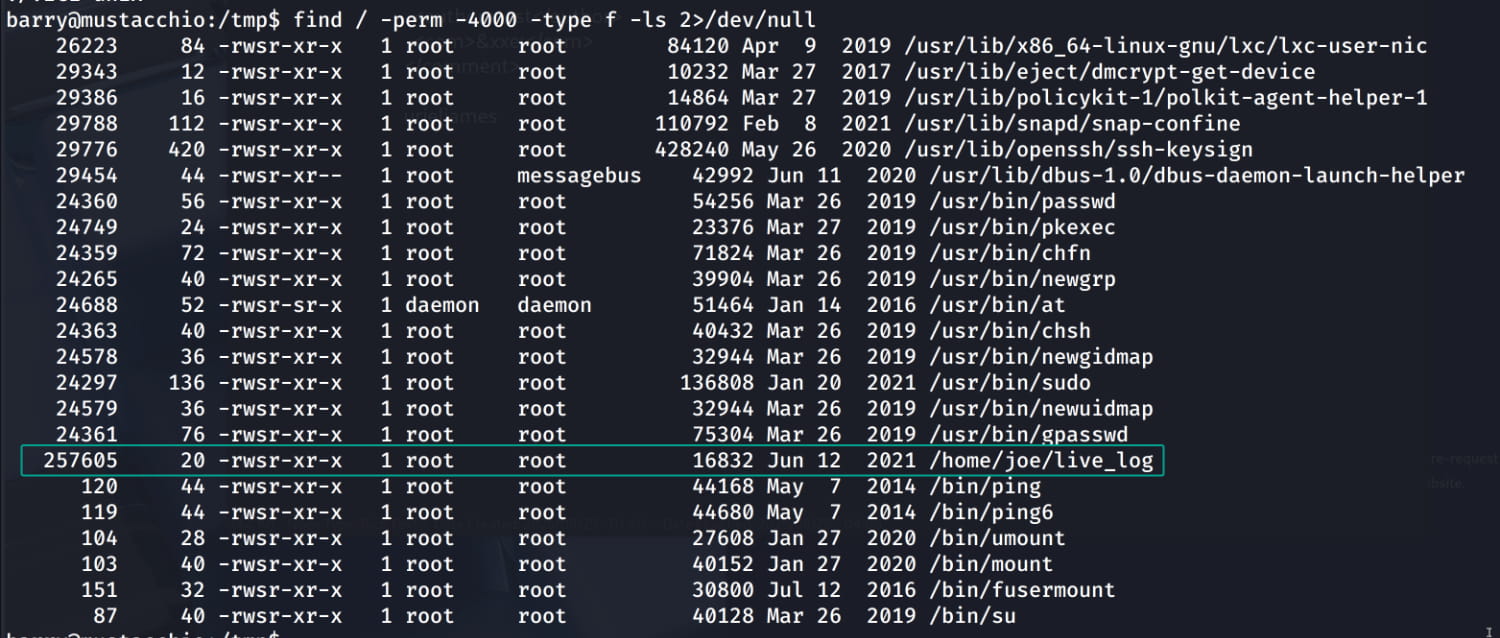Click the /usr/bin/gpasswd path

(1029, 435)
